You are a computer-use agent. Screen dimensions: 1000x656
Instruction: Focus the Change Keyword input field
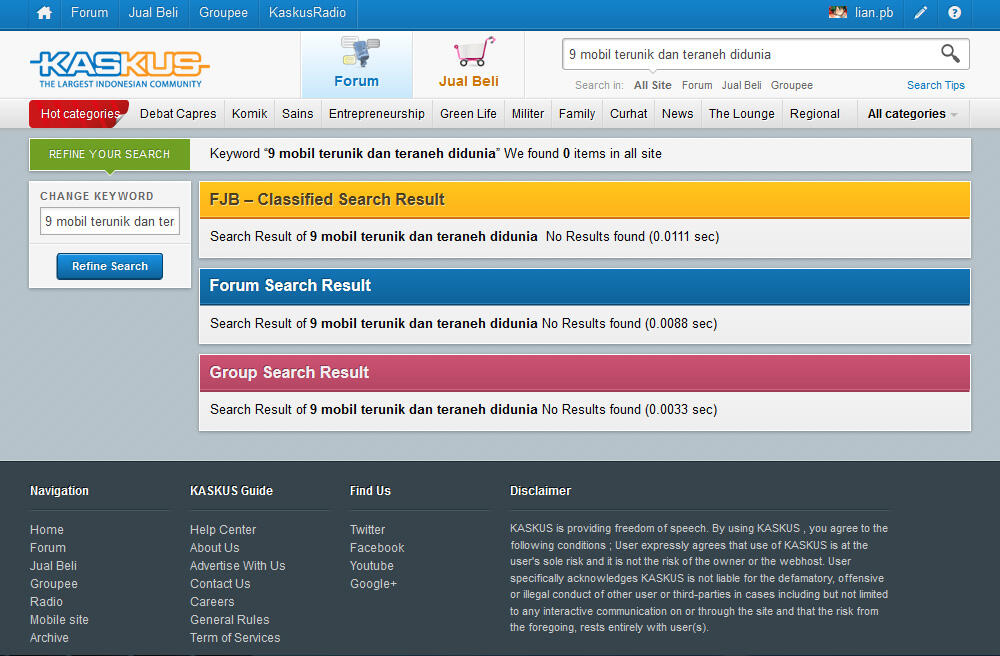coord(110,221)
